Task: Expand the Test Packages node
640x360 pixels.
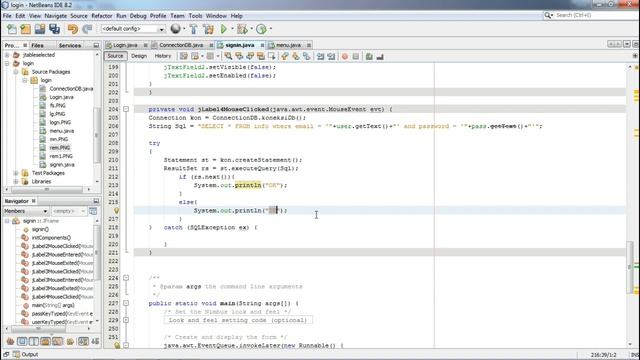Action: (x=16, y=173)
